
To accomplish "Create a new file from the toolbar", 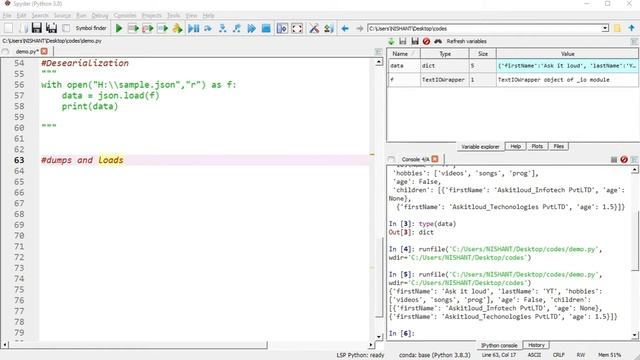I will pyautogui.click(x=8, y=28).
